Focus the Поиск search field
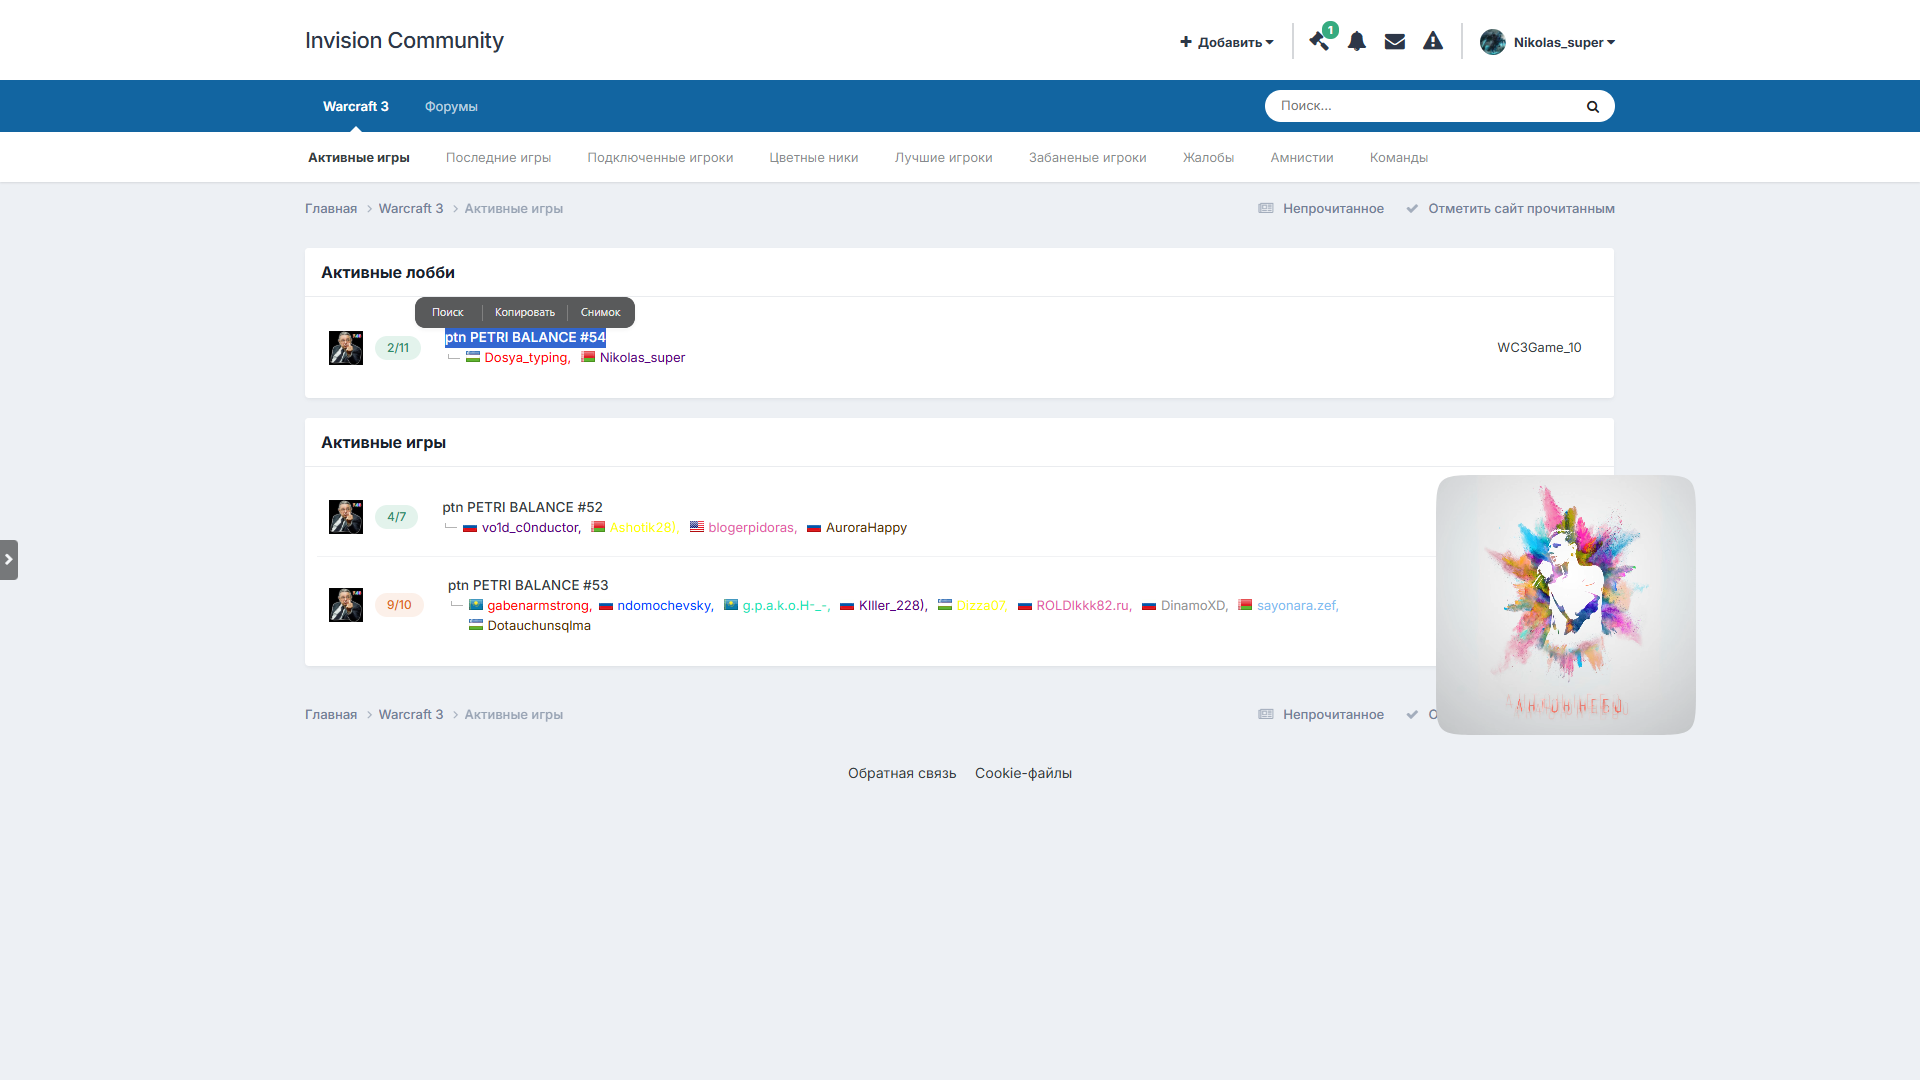The height and width of the screenshot is (1080, 1920). 1425,106
